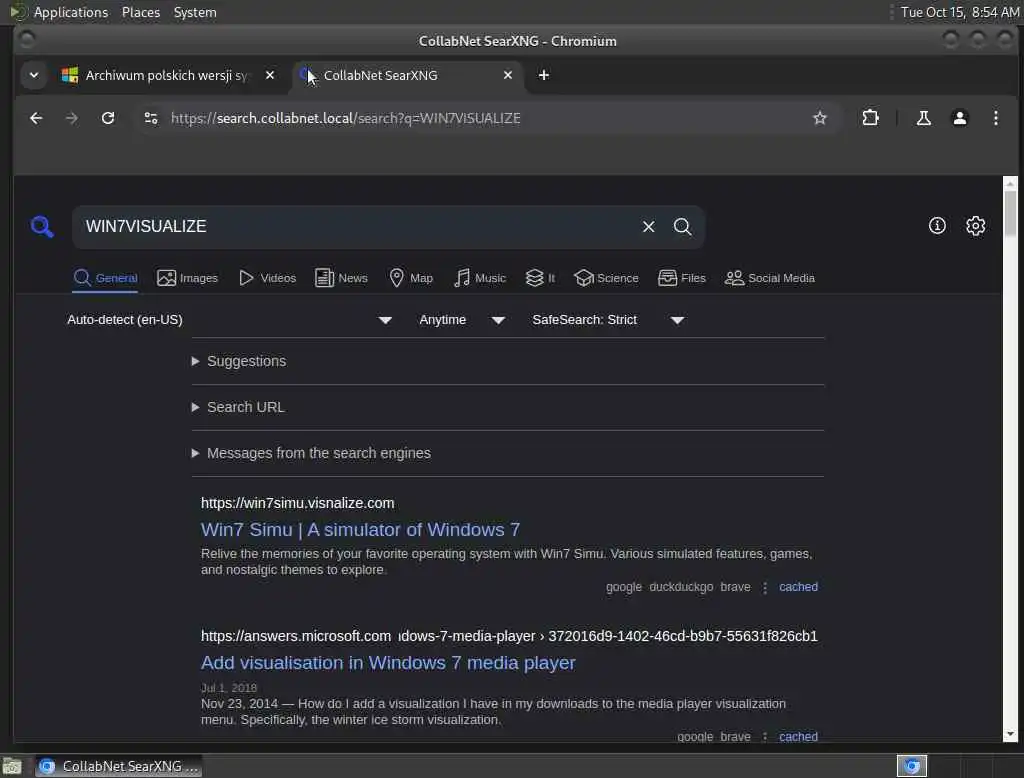1024x778 pixels.
Task: Open the Places menu
Action: (x=141, y=12)
